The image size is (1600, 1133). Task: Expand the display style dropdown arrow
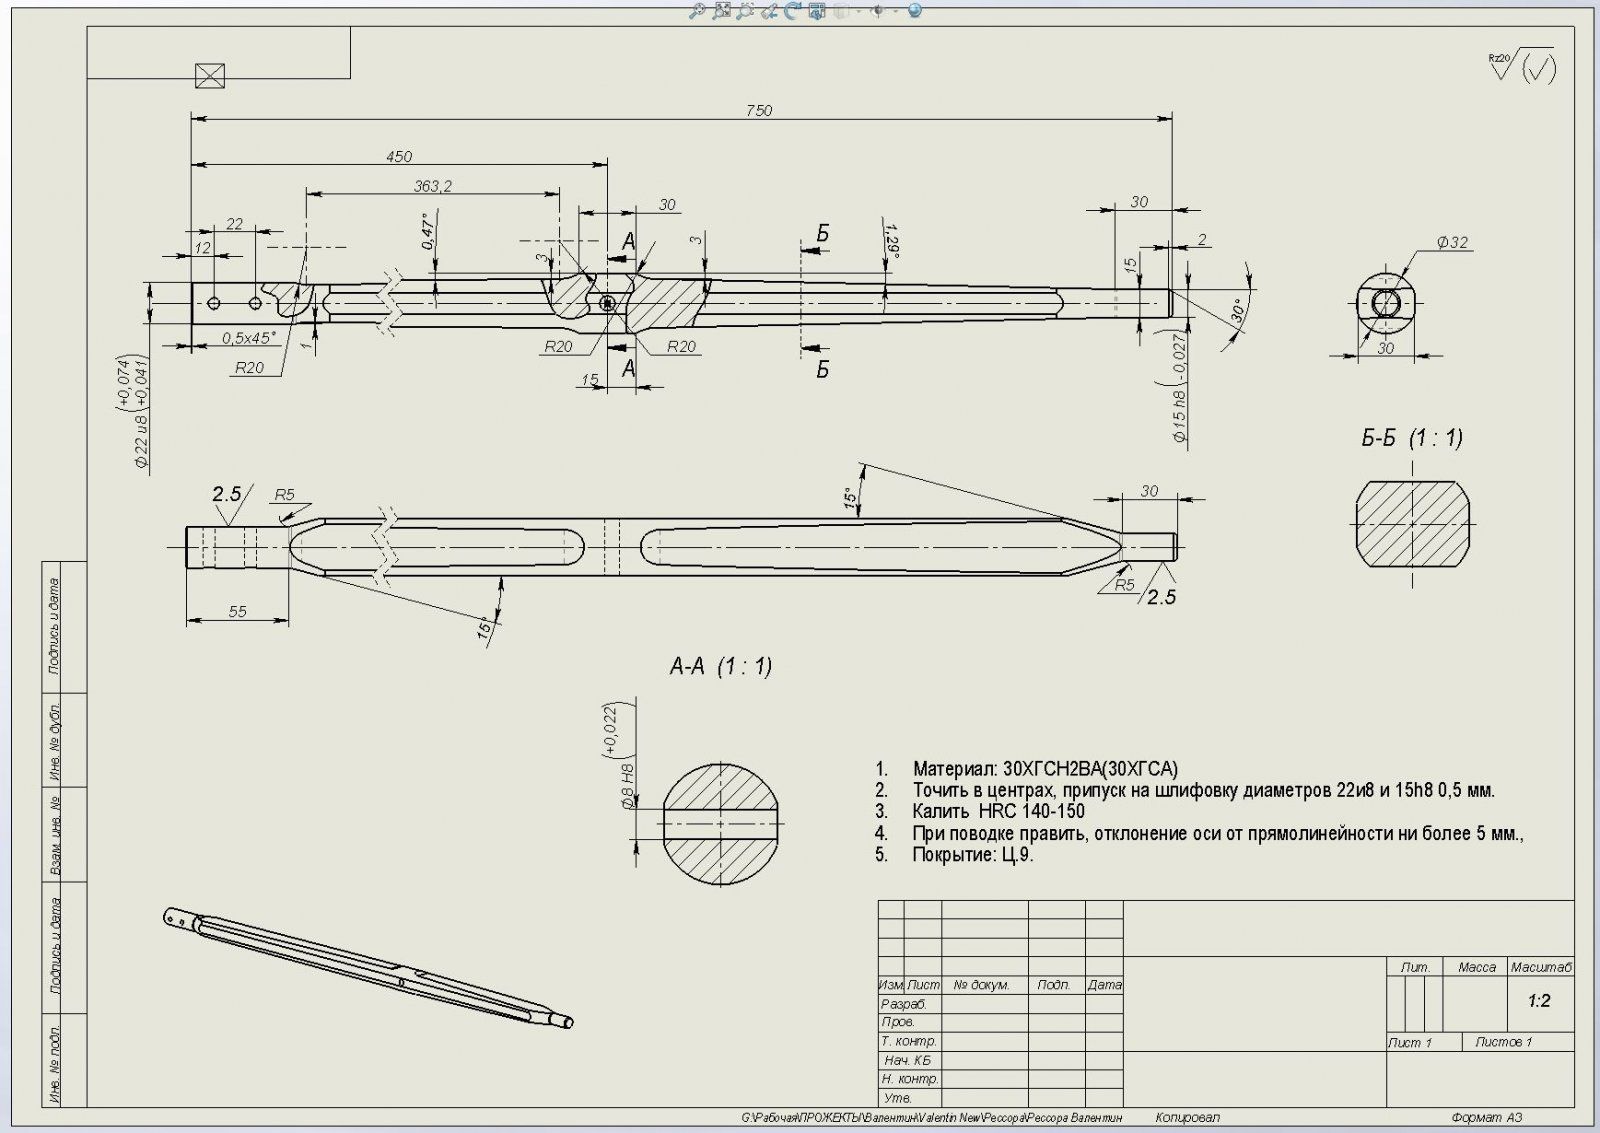click(856, 11)
